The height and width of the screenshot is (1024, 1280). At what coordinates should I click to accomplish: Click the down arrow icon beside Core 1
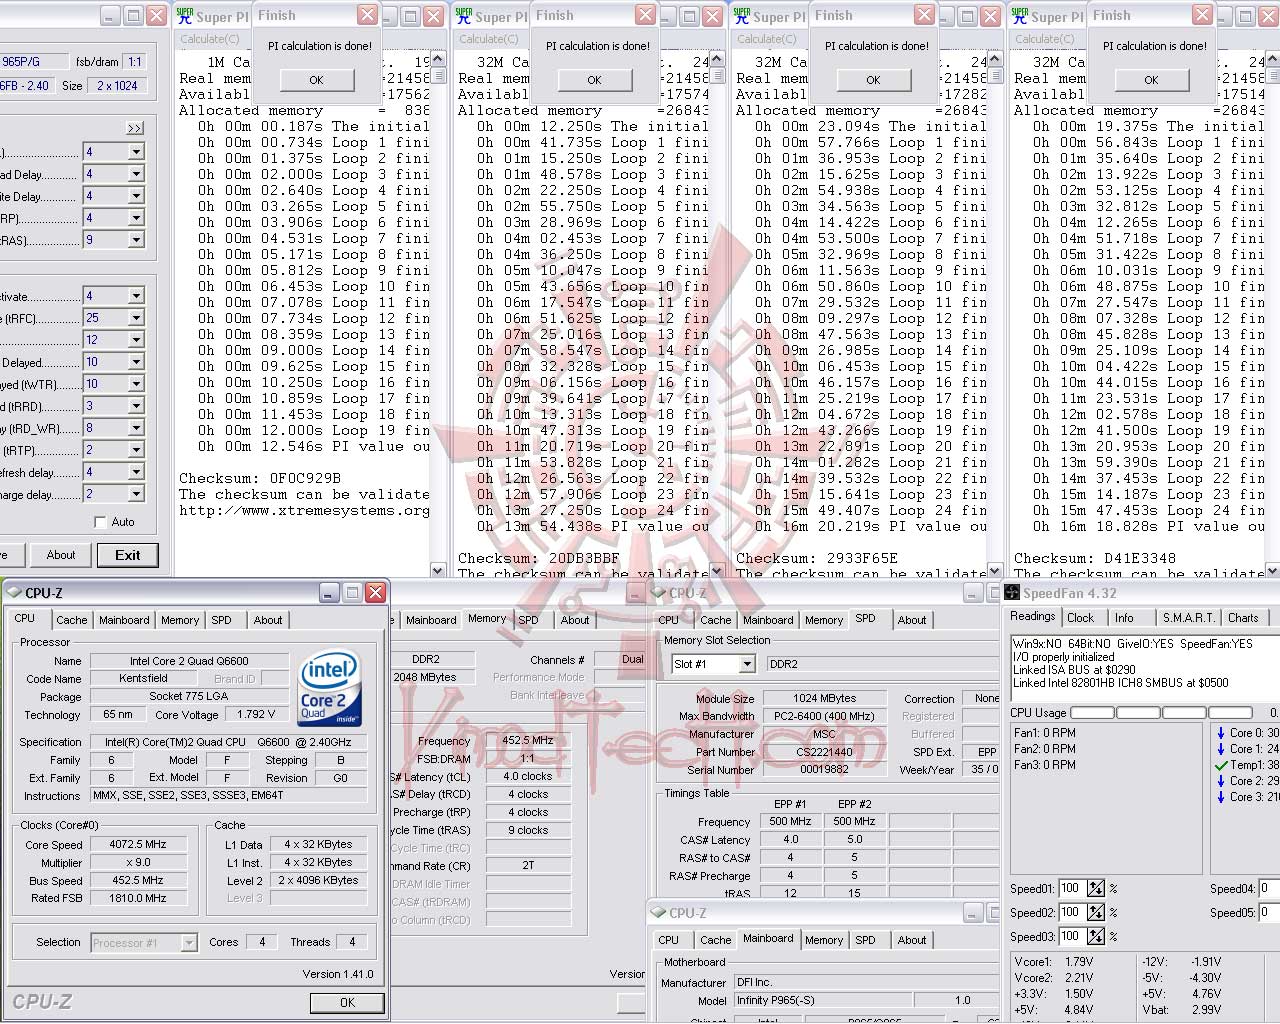(1221, 749)
